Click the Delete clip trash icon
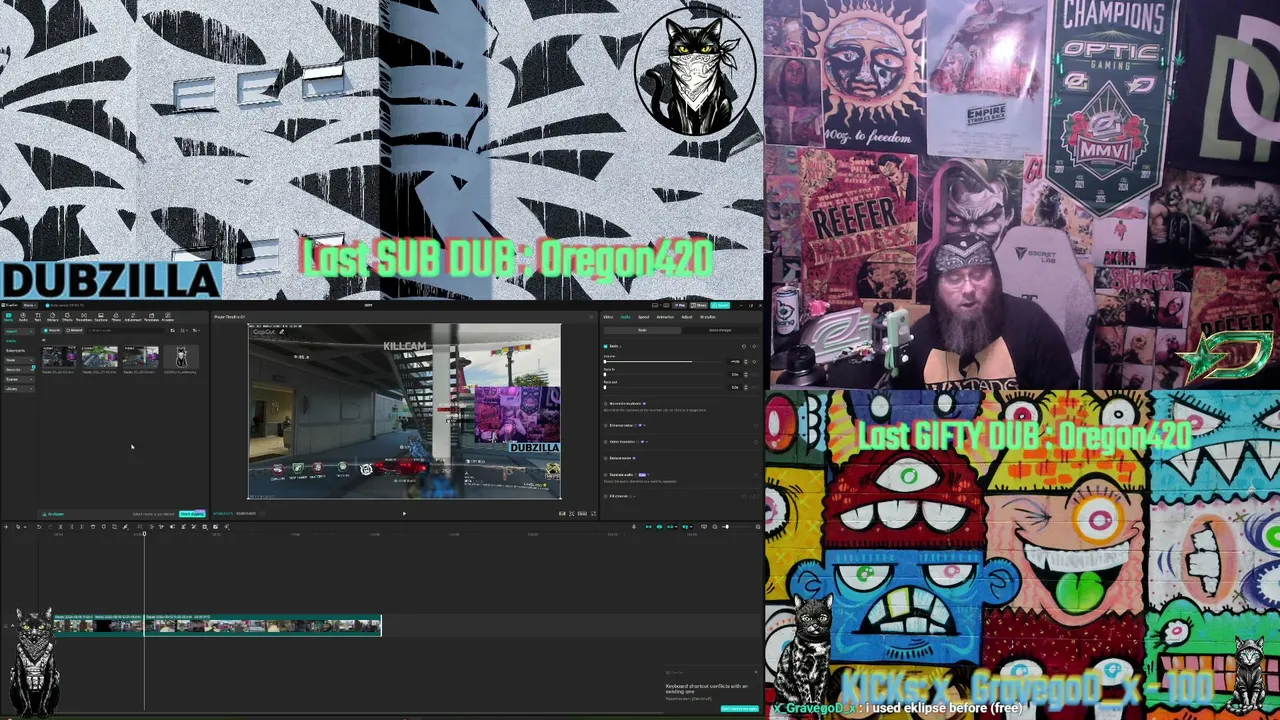The width and height of the screenshot is (1280, 720). (x=93, y=527)
